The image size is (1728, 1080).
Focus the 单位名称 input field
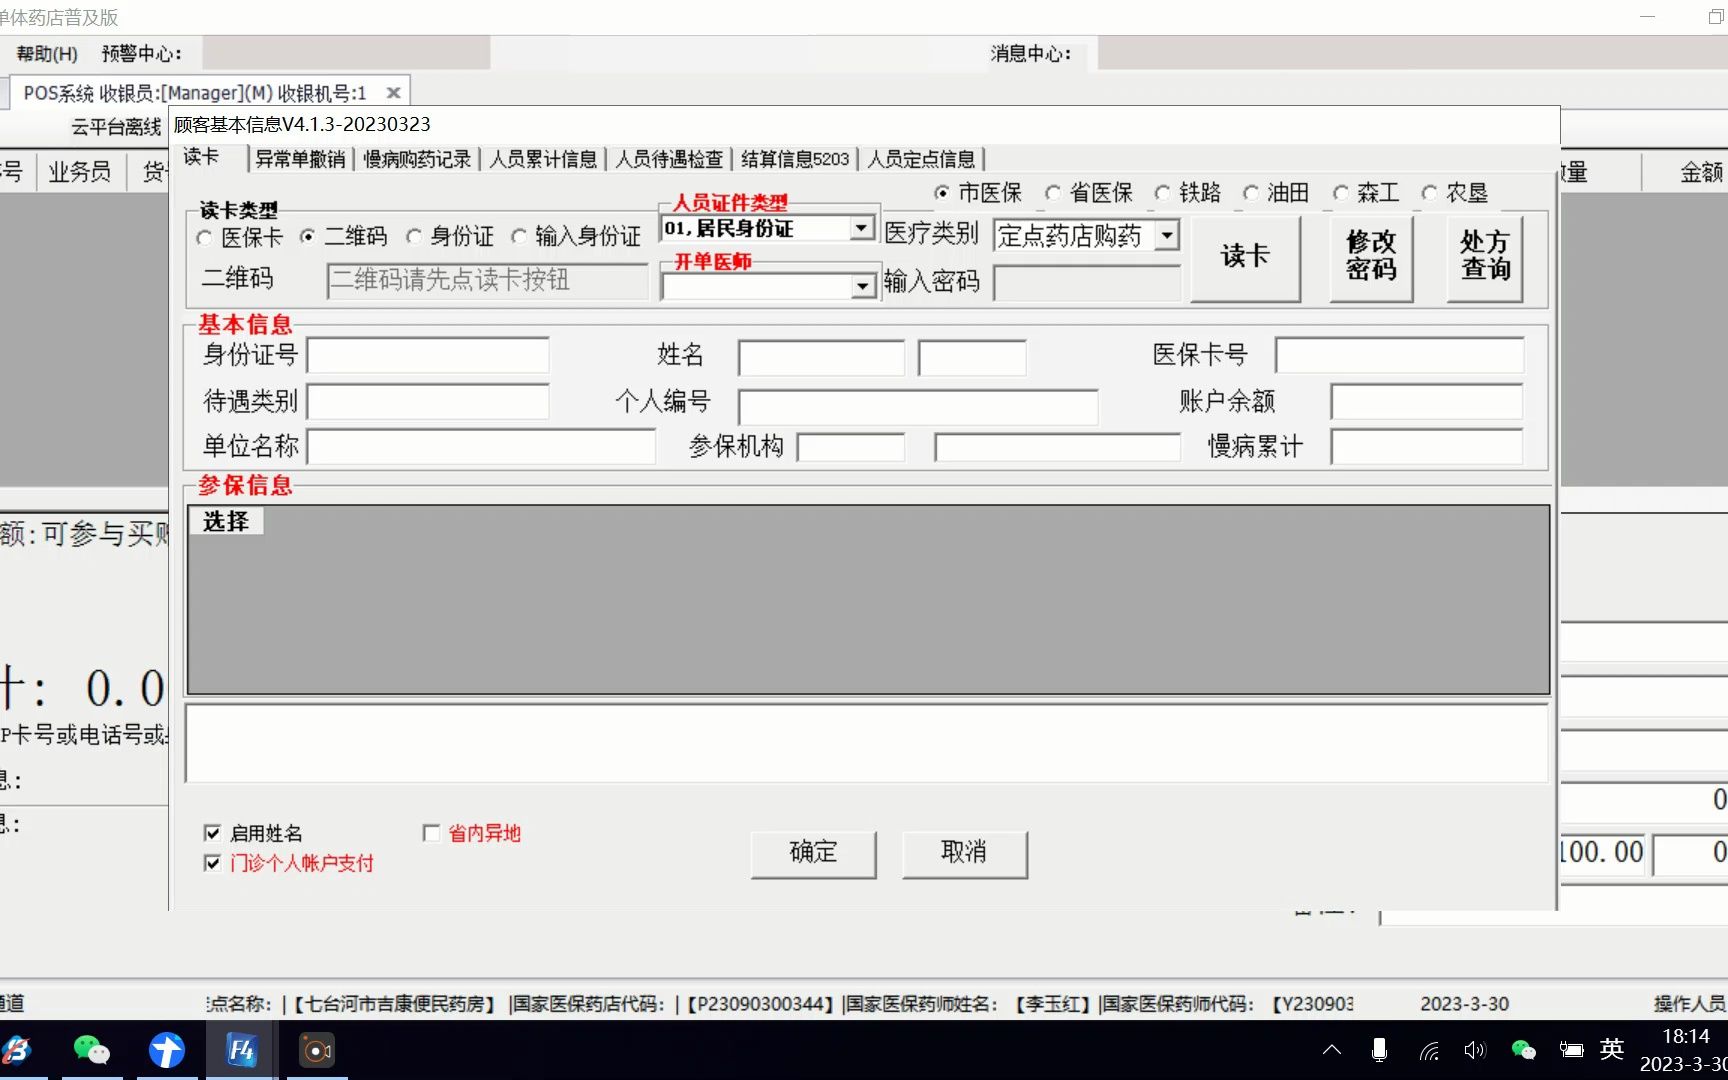(481, 447)
